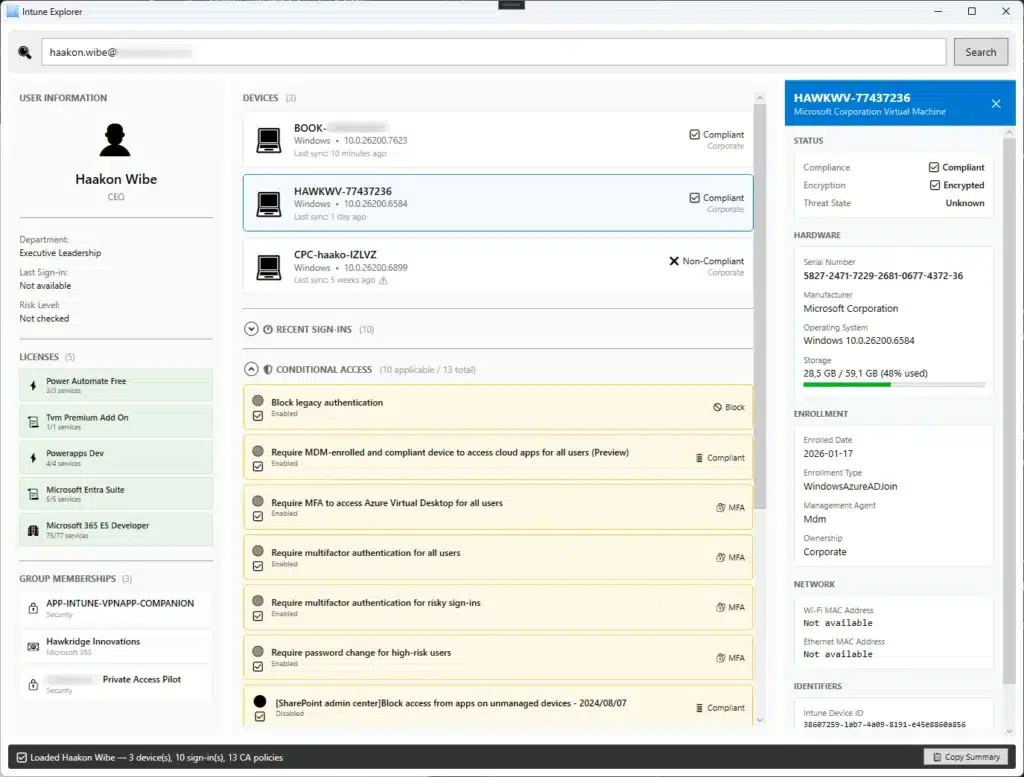Click the laptop icon for CPC-haako-IZLVZ

(x=268, y=267)
